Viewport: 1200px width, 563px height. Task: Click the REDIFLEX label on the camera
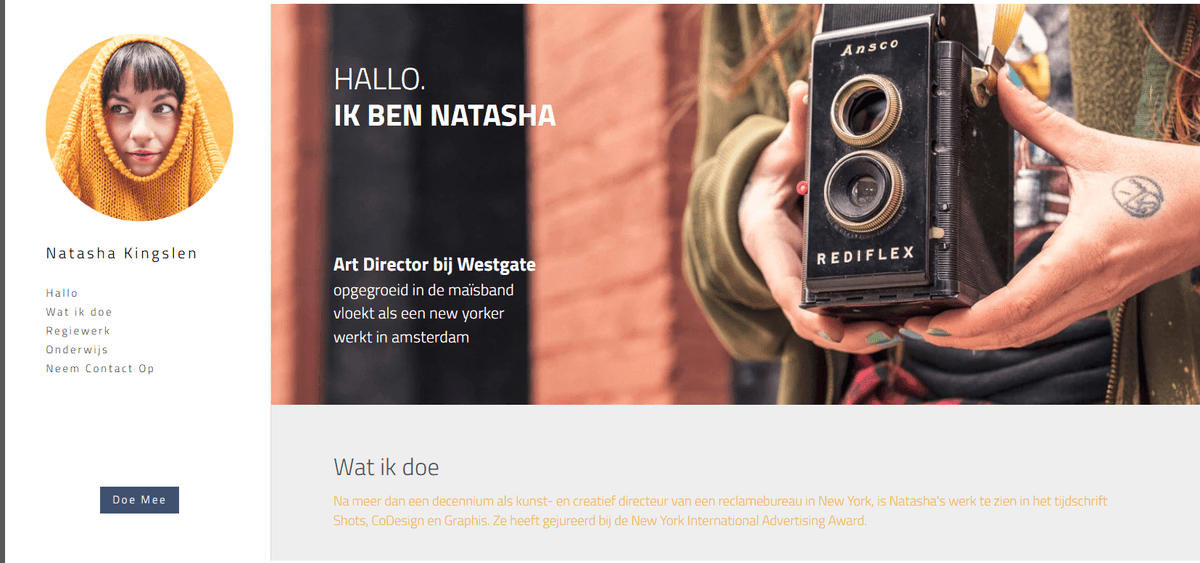click(865, 256)
